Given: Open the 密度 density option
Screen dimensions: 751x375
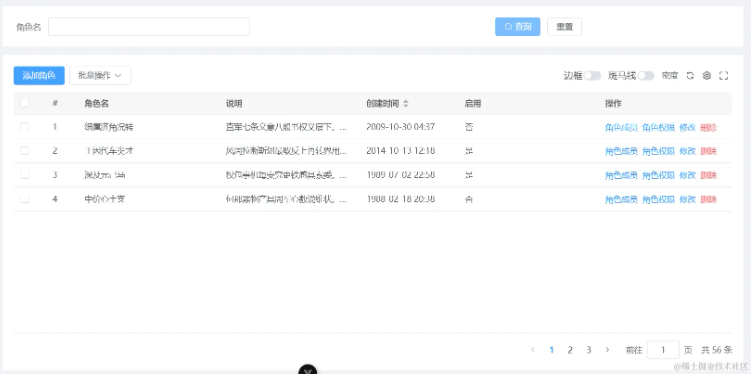Looking at the screenshot, I should pos(670,76).
